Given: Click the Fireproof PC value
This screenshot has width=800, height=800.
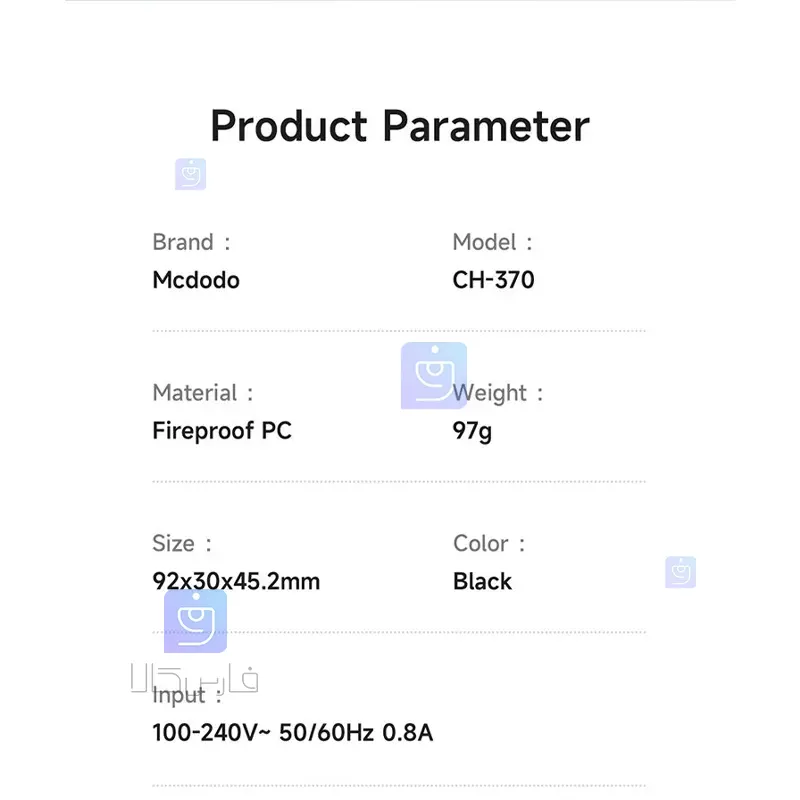Looking at the screenshot, I should tap(222, 431).
